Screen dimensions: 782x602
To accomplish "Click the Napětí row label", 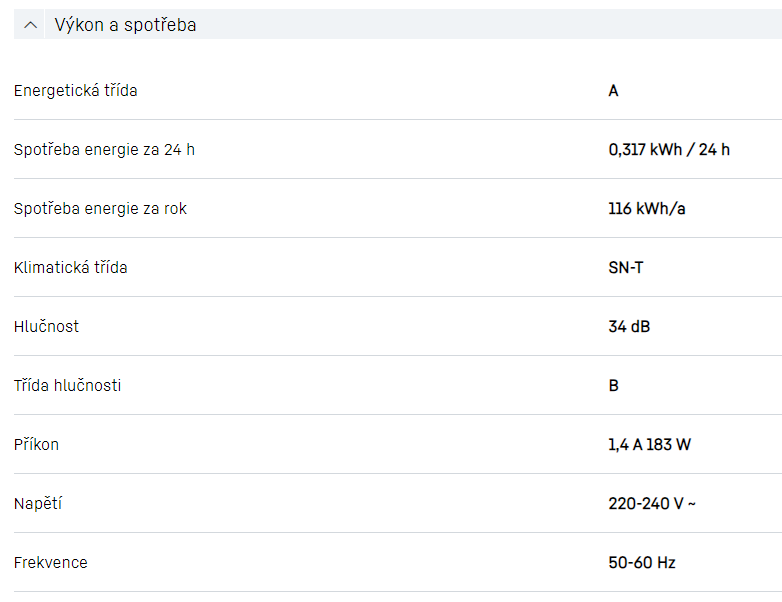I will (x=36, y=504).
